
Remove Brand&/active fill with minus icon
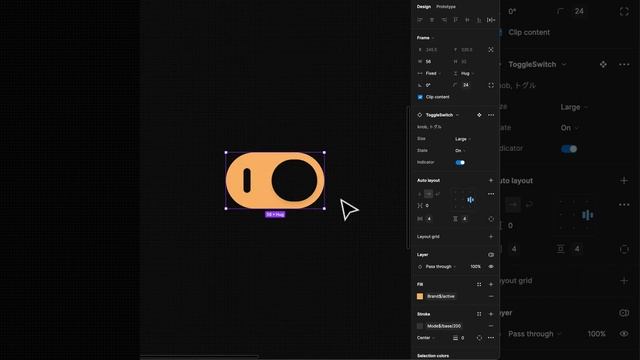pyautogui.click(x=491, y=296)
